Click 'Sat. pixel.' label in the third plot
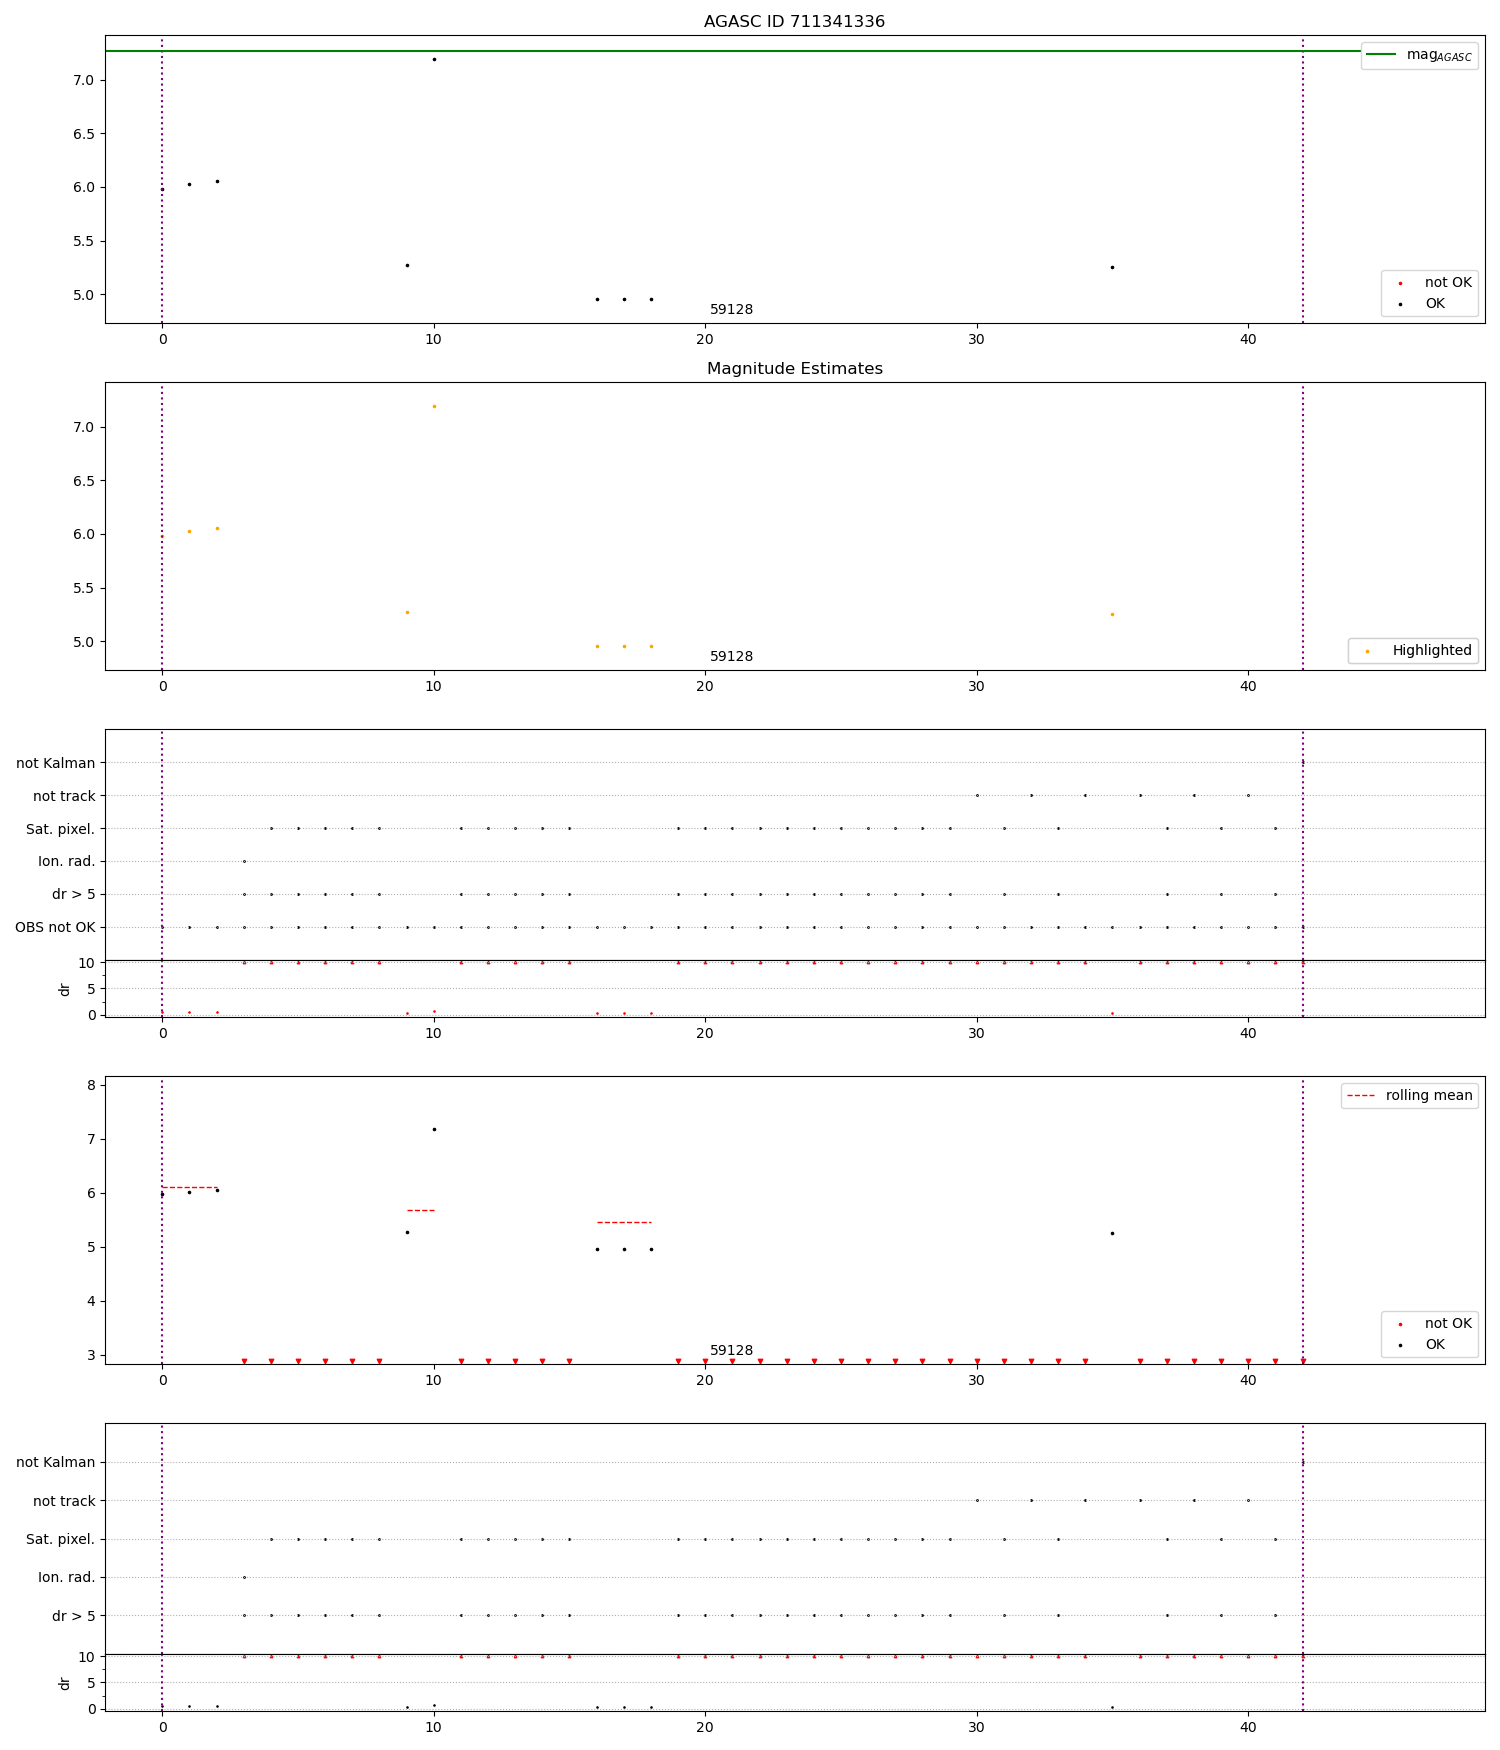Viewport: 1500px width, 1750px height. pyautogui.click(x=61, y=829)
